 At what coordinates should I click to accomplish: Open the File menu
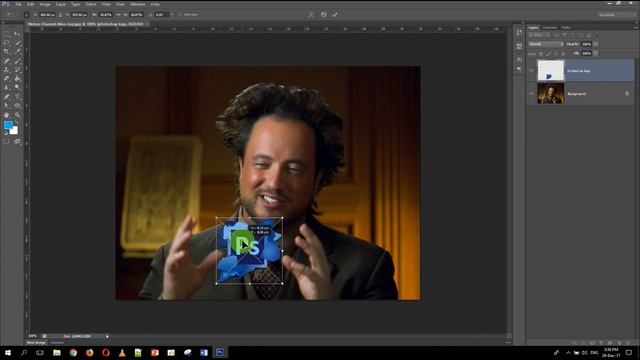pos(18,4)
